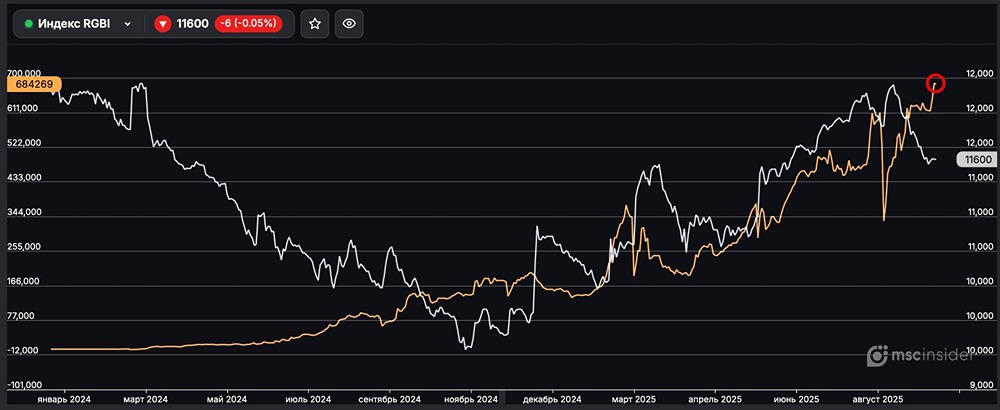Click январь 2024 on the time axis
Image resolution: width=1000 pixels, height=410 pixels.
click(64, 399)
